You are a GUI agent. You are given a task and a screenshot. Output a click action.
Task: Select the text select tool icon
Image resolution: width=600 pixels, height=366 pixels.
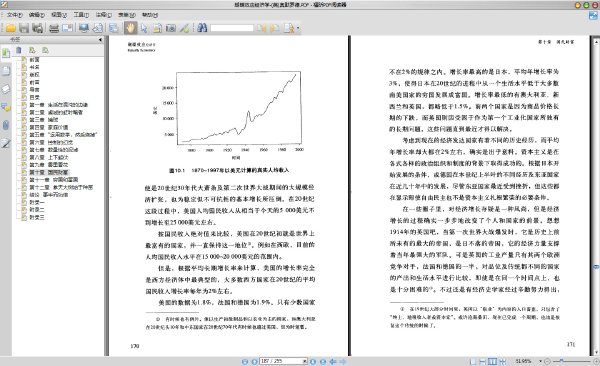(x=157, y=28)
